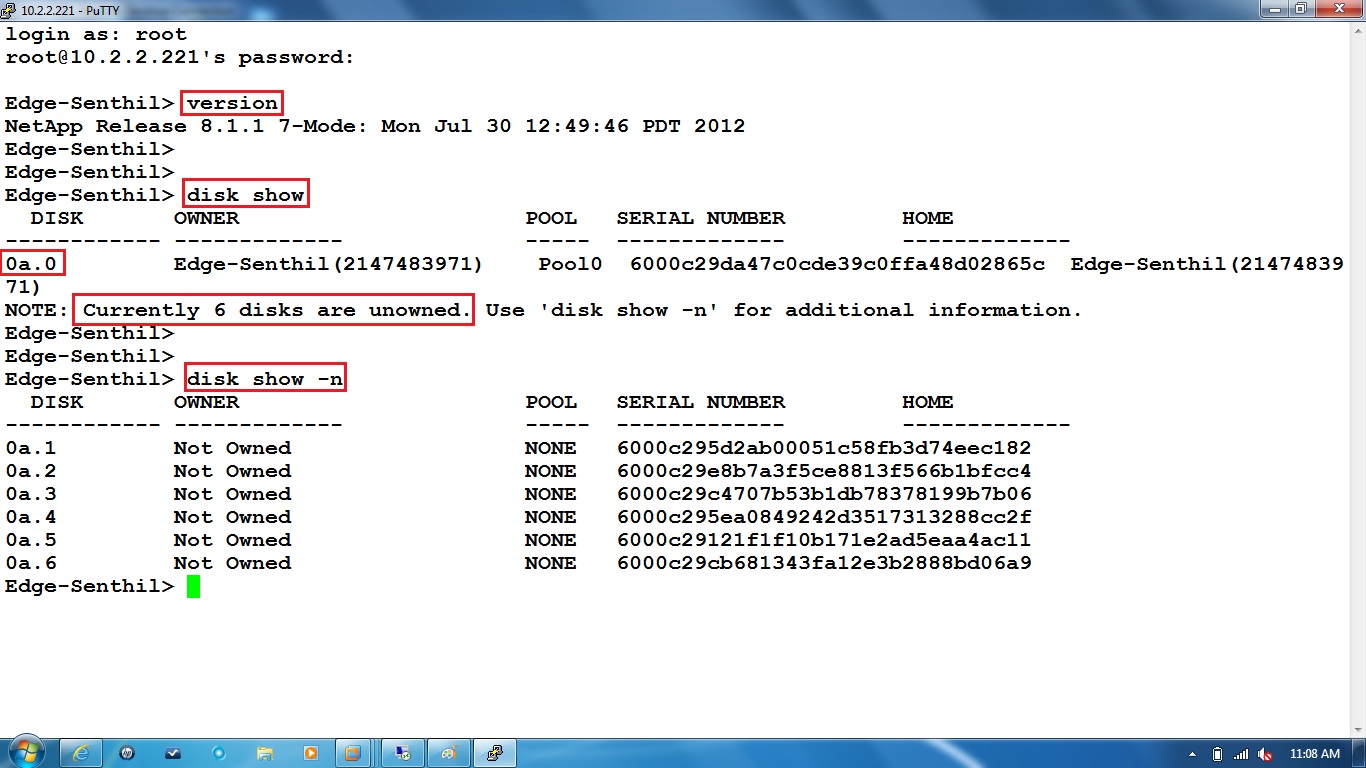Screen dimensions: 1366x768
Task: Click serial number ending in 3288cc2f
Action: (x=824, y=517)
